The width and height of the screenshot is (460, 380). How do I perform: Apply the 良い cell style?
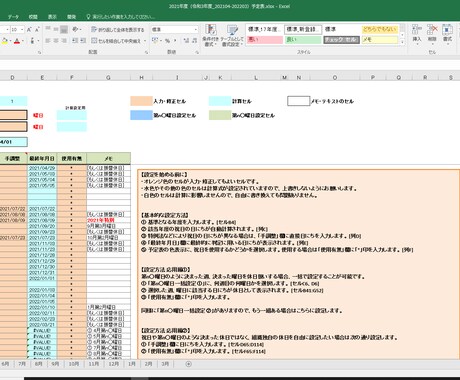[303, 40]
